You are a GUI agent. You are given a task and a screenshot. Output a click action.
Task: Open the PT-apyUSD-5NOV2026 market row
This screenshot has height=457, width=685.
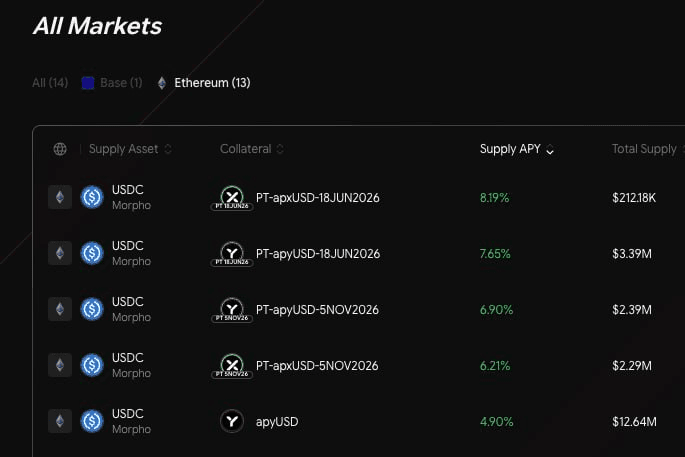point(359,309)
